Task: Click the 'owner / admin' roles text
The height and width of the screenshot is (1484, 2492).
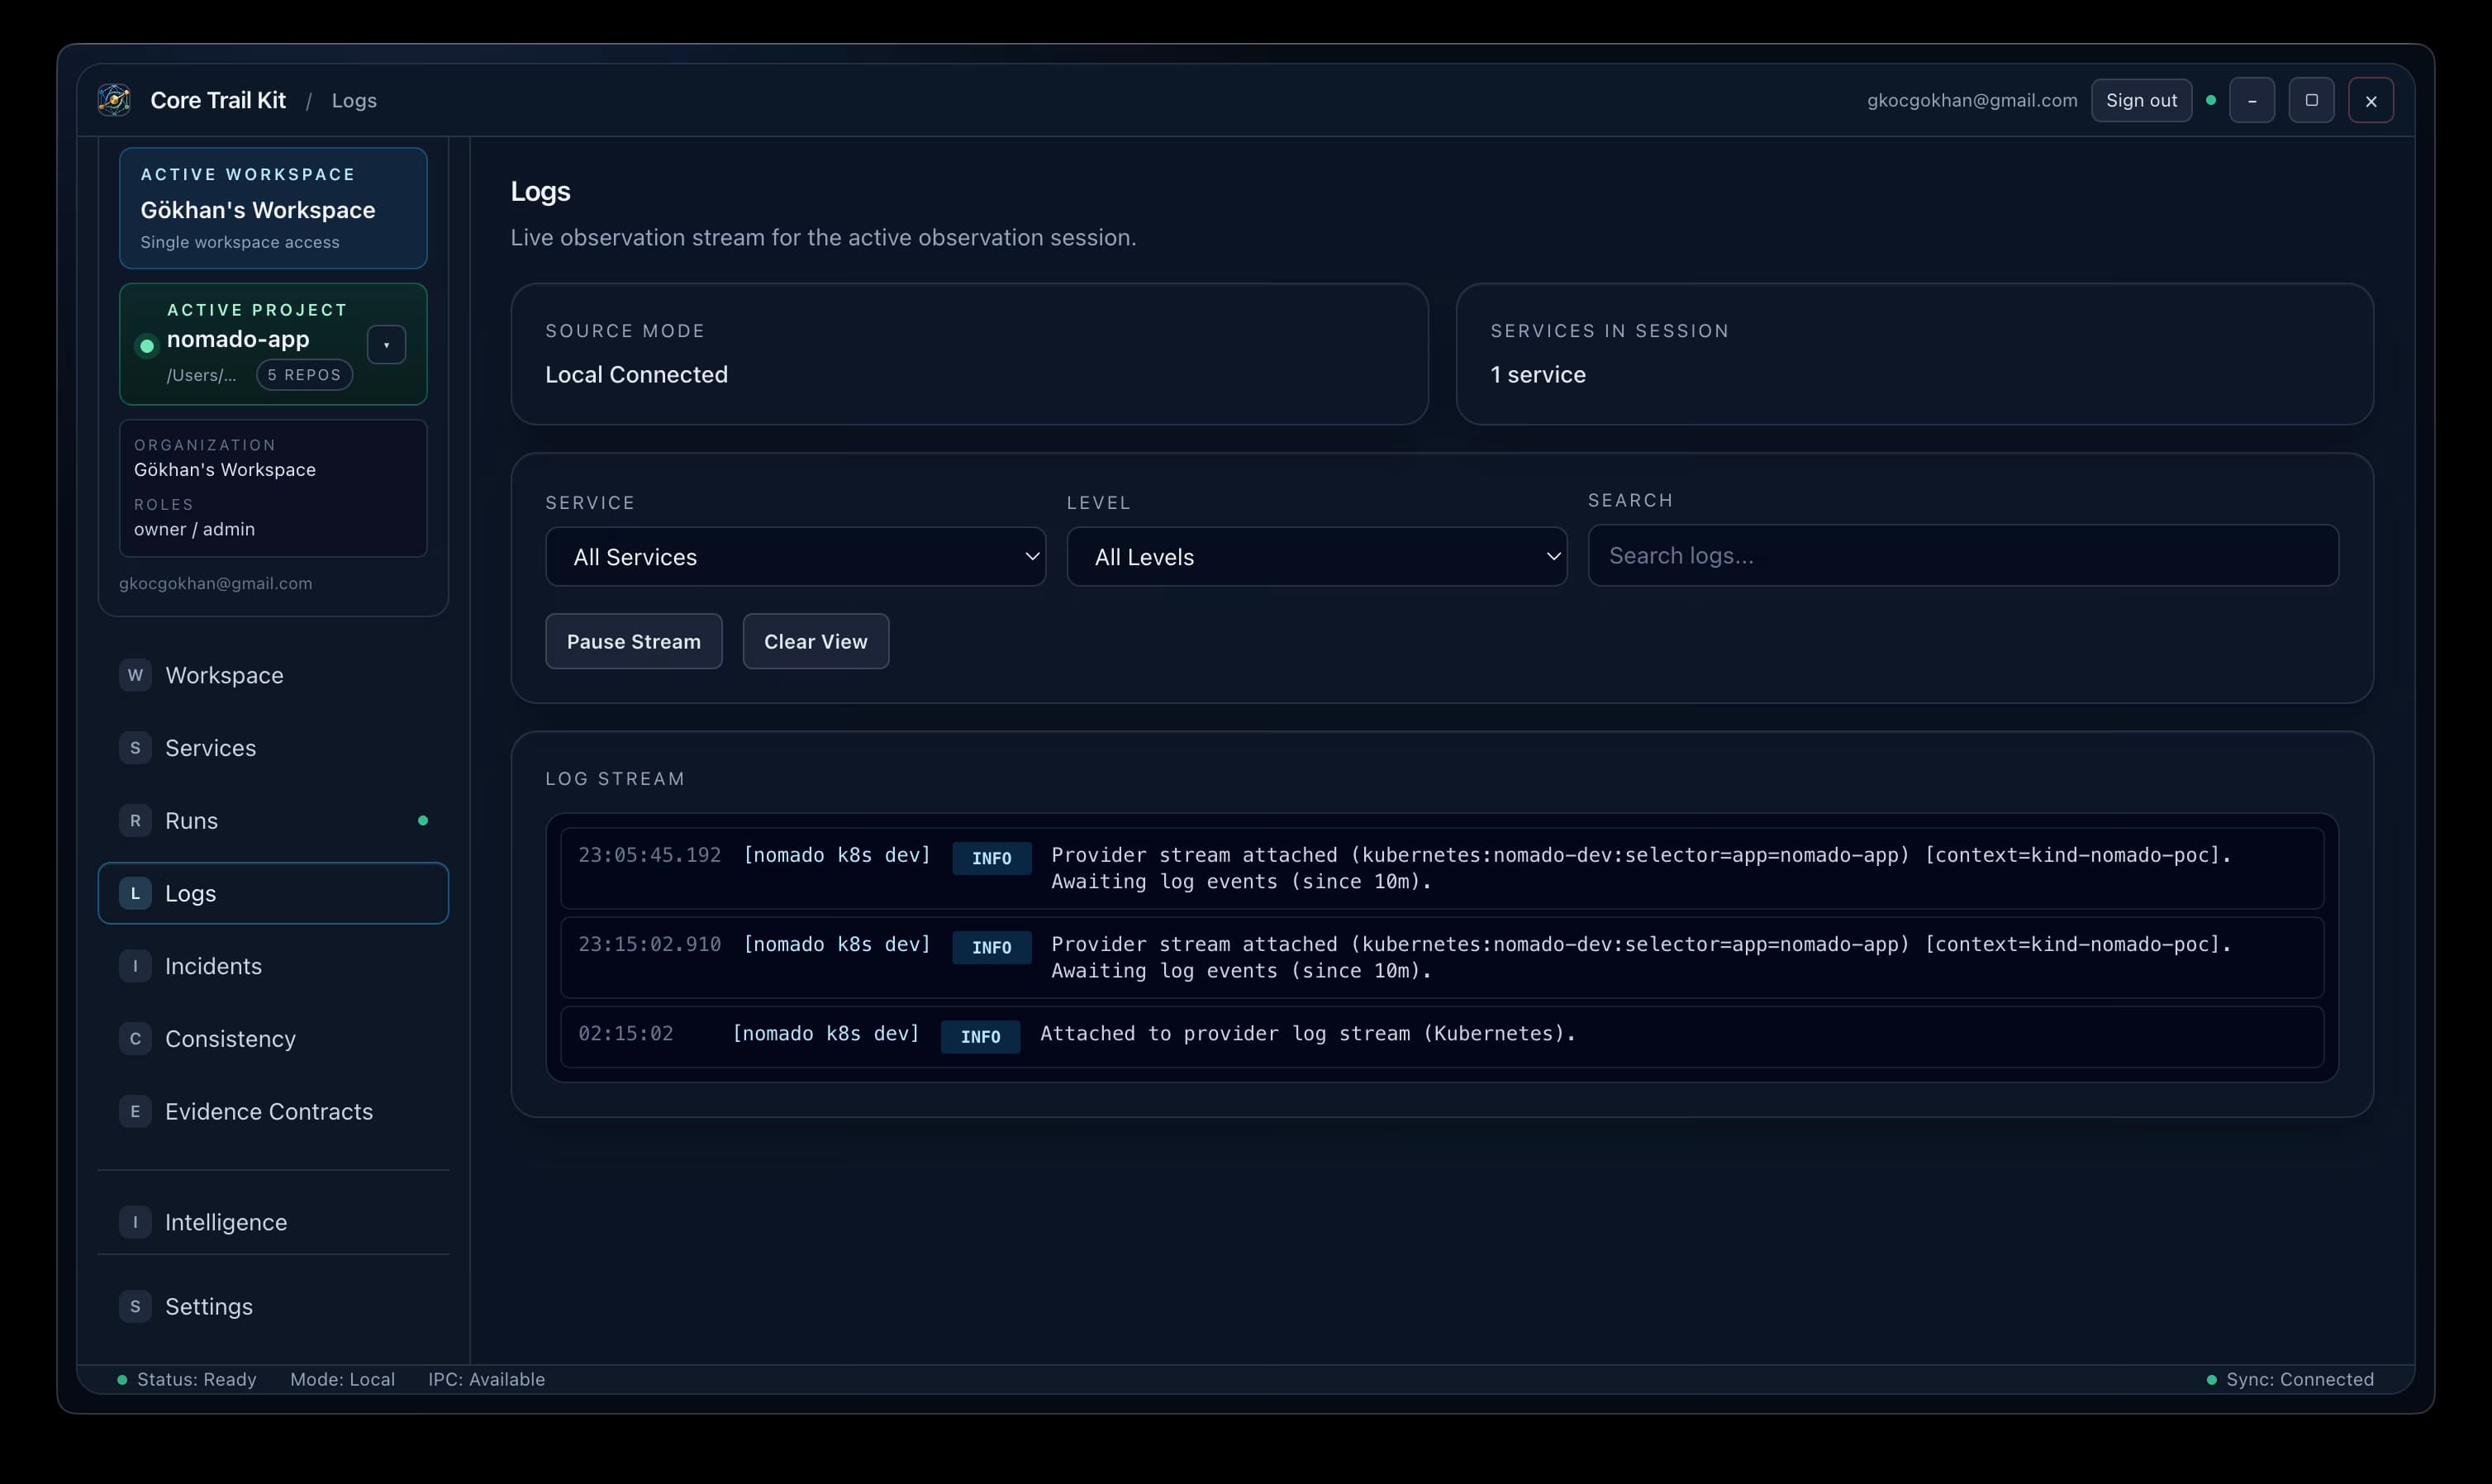Action: (195, 529)
